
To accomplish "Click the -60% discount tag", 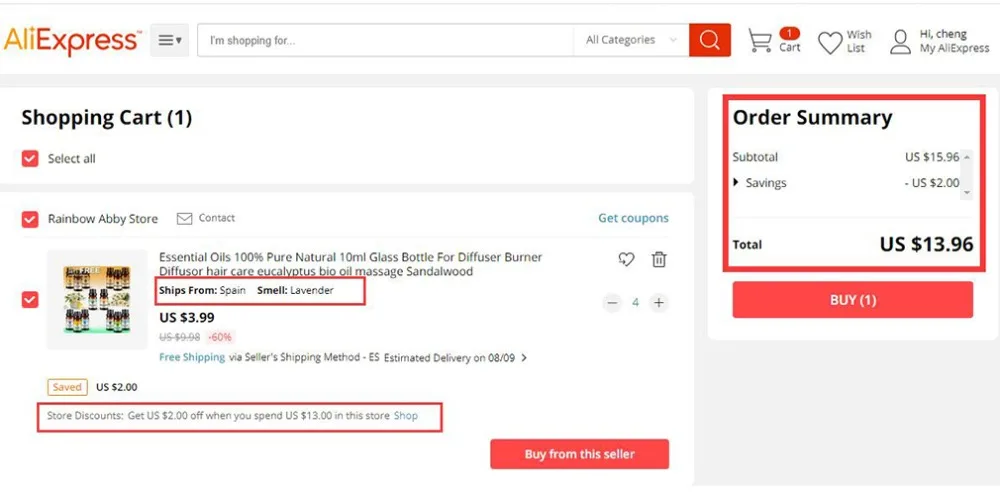I will click(x=221, y=337).
